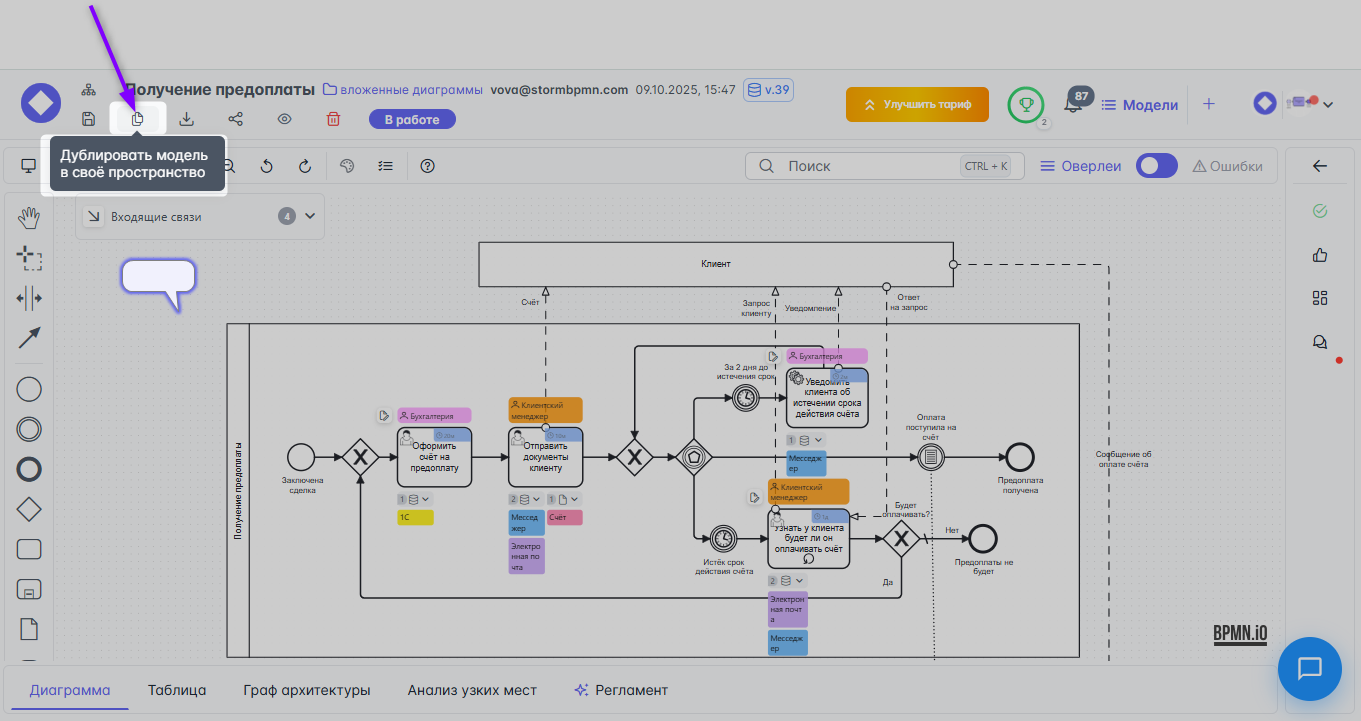1361x721 pixels.
Task: Pick the subprocess shape in palette
Action: pyautogui.click(x=29, y=589)
